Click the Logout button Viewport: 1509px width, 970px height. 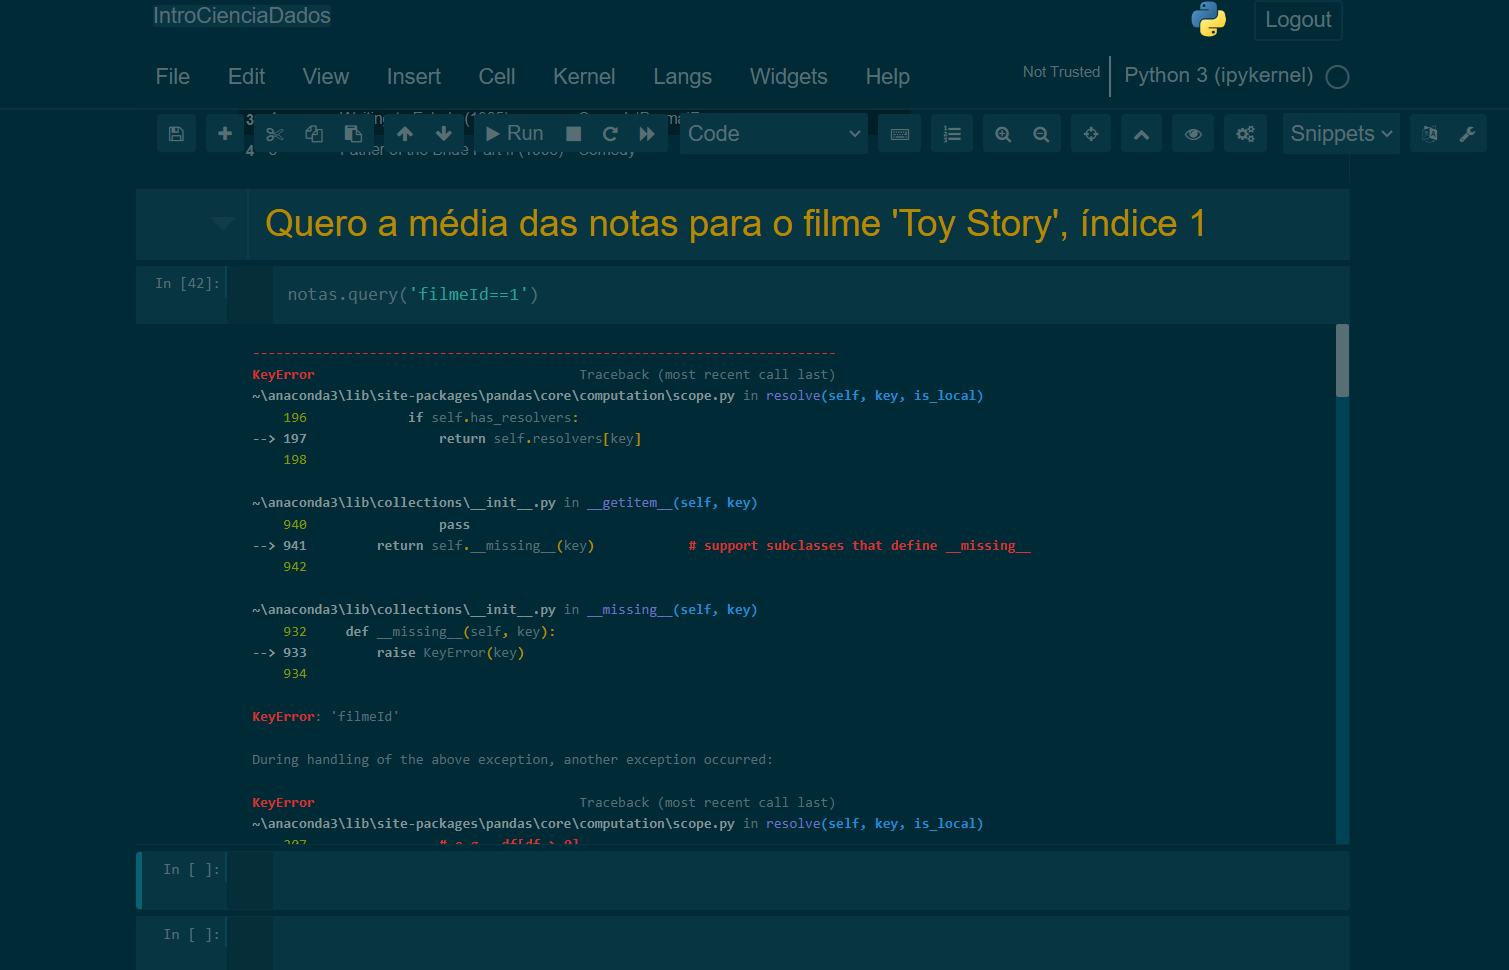(1298, 20)
